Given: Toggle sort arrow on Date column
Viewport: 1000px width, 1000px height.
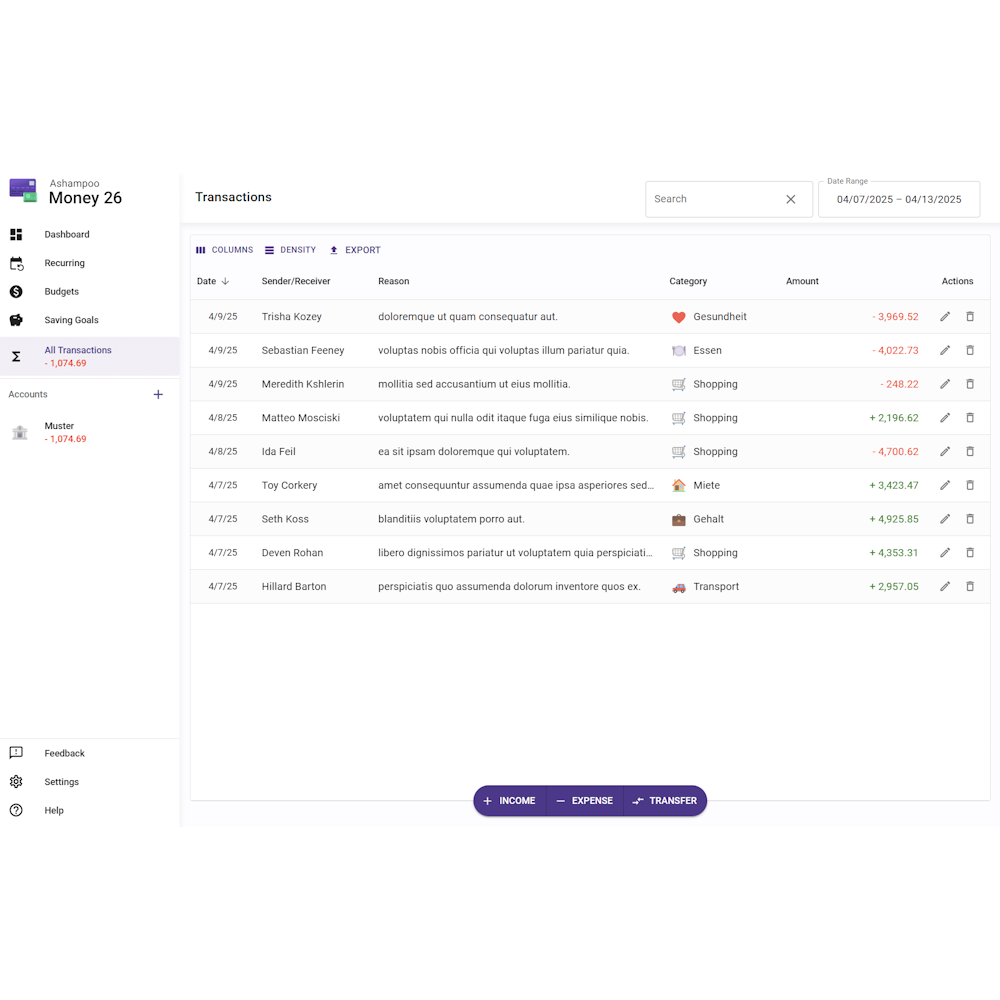Looking at the screenshot, I should (225, 282).
